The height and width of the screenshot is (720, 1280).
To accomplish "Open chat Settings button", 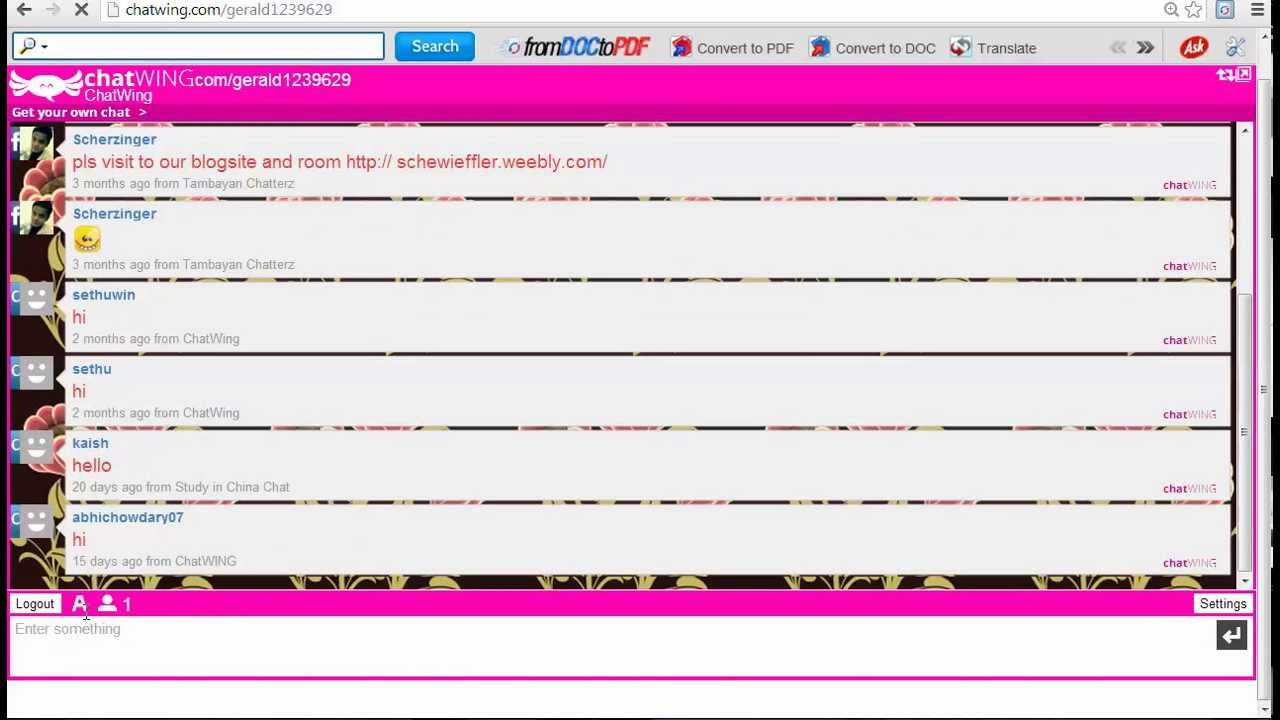I will (x=1223, y=604).
